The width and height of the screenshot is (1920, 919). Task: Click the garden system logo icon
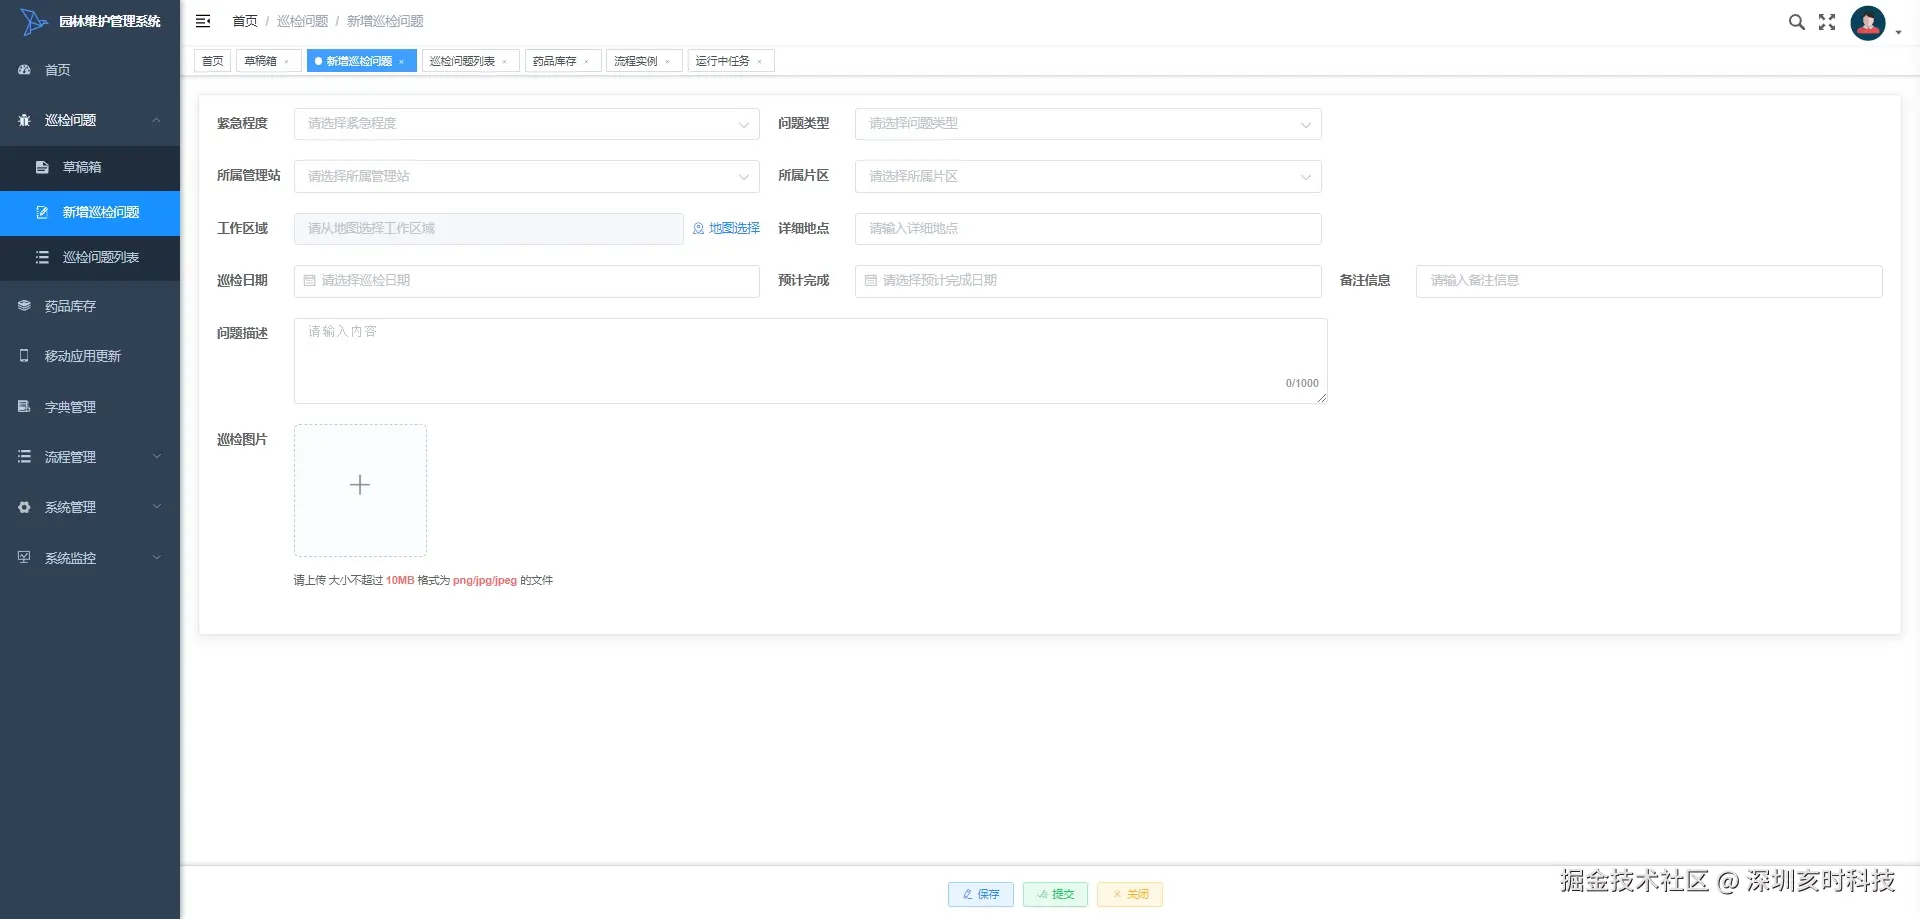(x=33, y=21)
